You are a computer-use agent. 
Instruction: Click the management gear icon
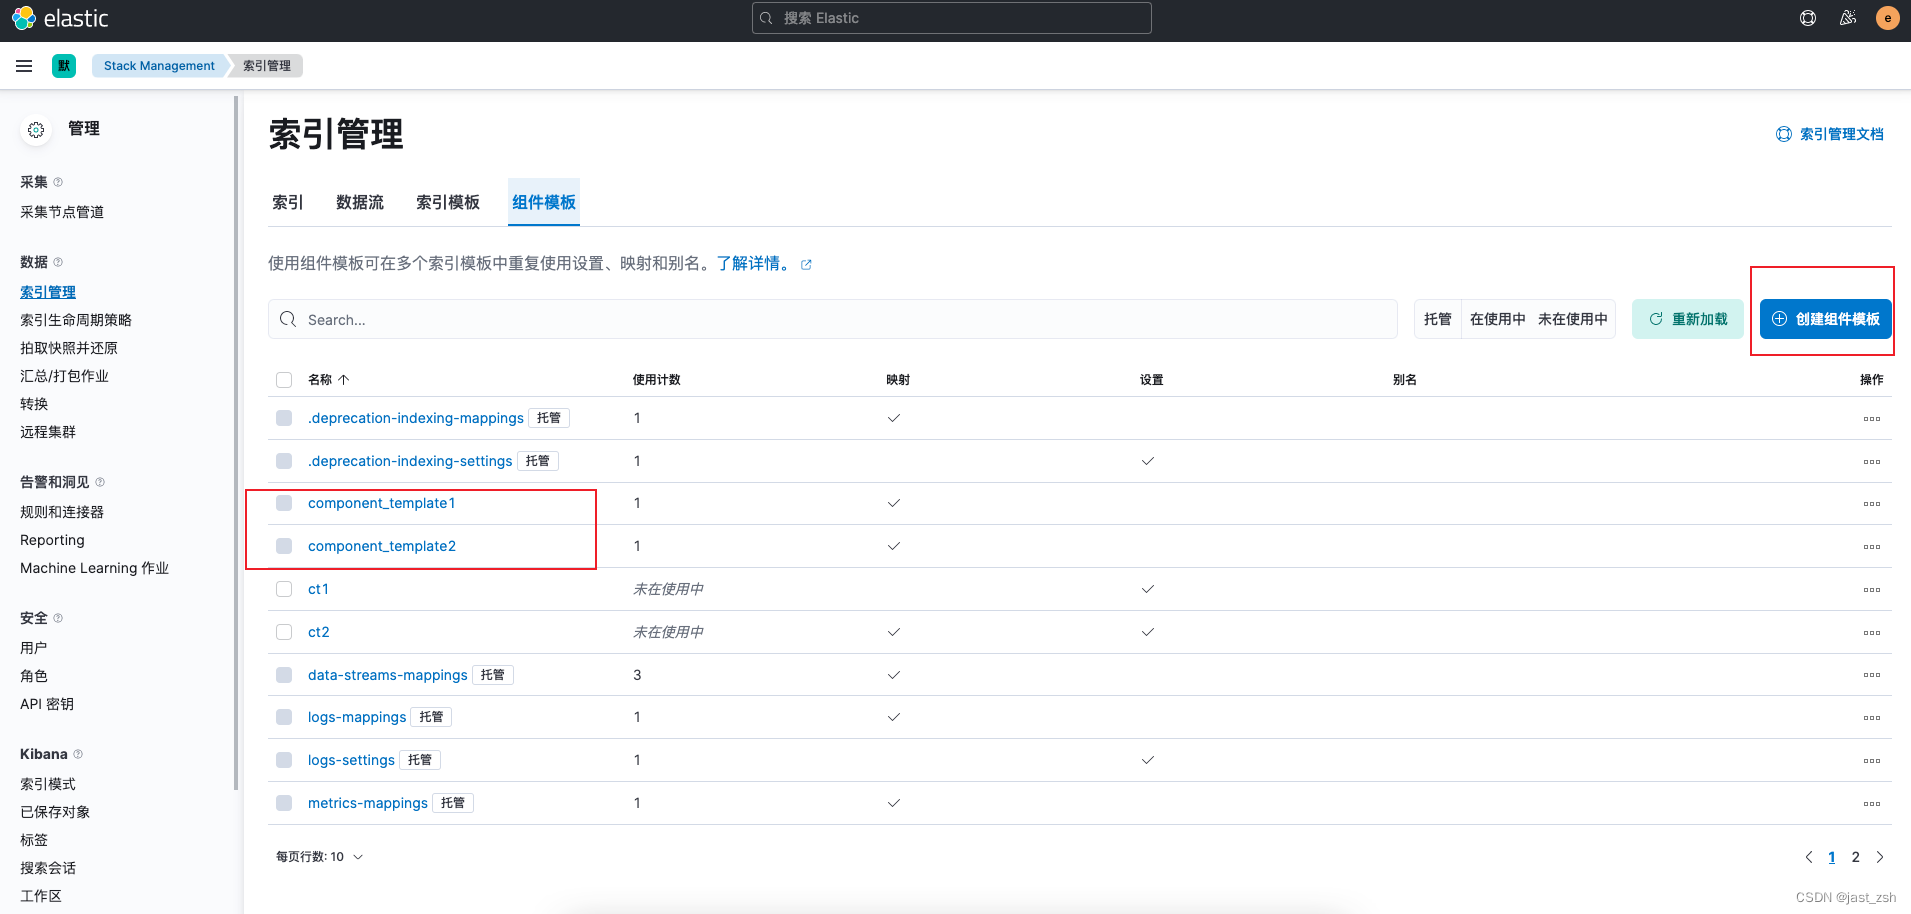pos(36,130)
